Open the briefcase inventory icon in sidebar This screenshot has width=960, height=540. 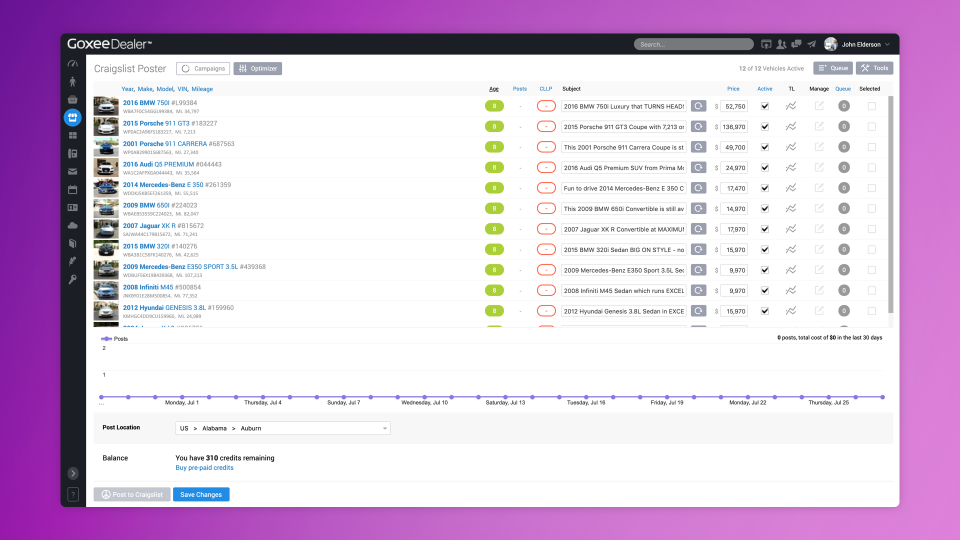coord(73,99)
